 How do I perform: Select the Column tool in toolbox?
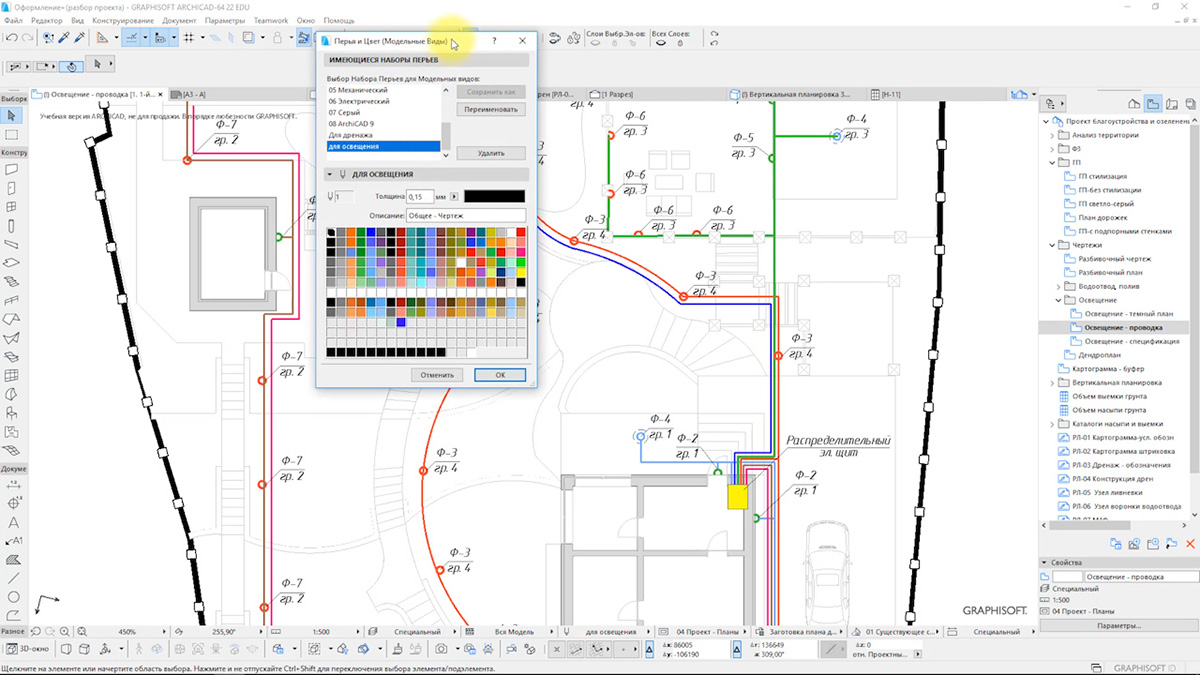pyautogui.click(x=12, y=225)
